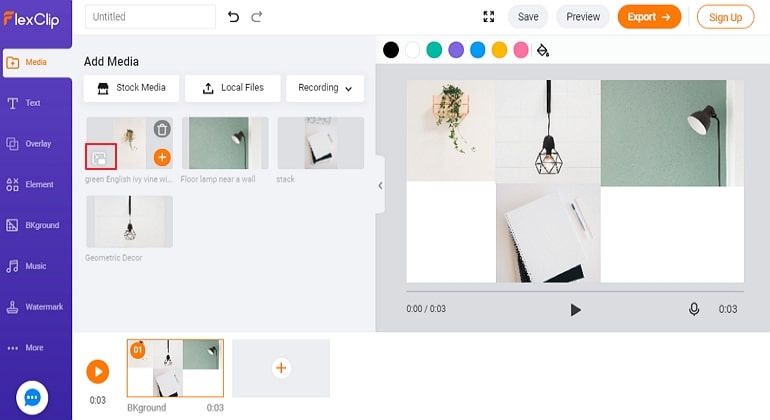Select the green color swatch

coord(434,50)
